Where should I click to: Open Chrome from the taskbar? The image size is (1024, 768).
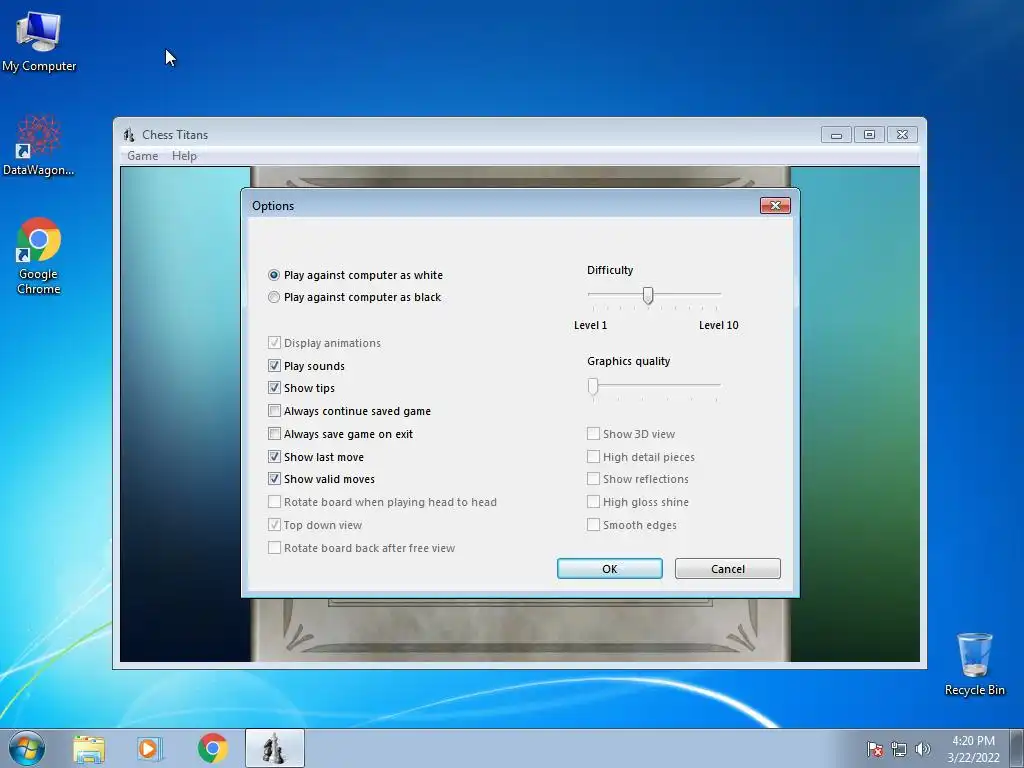tap(212, 748)
